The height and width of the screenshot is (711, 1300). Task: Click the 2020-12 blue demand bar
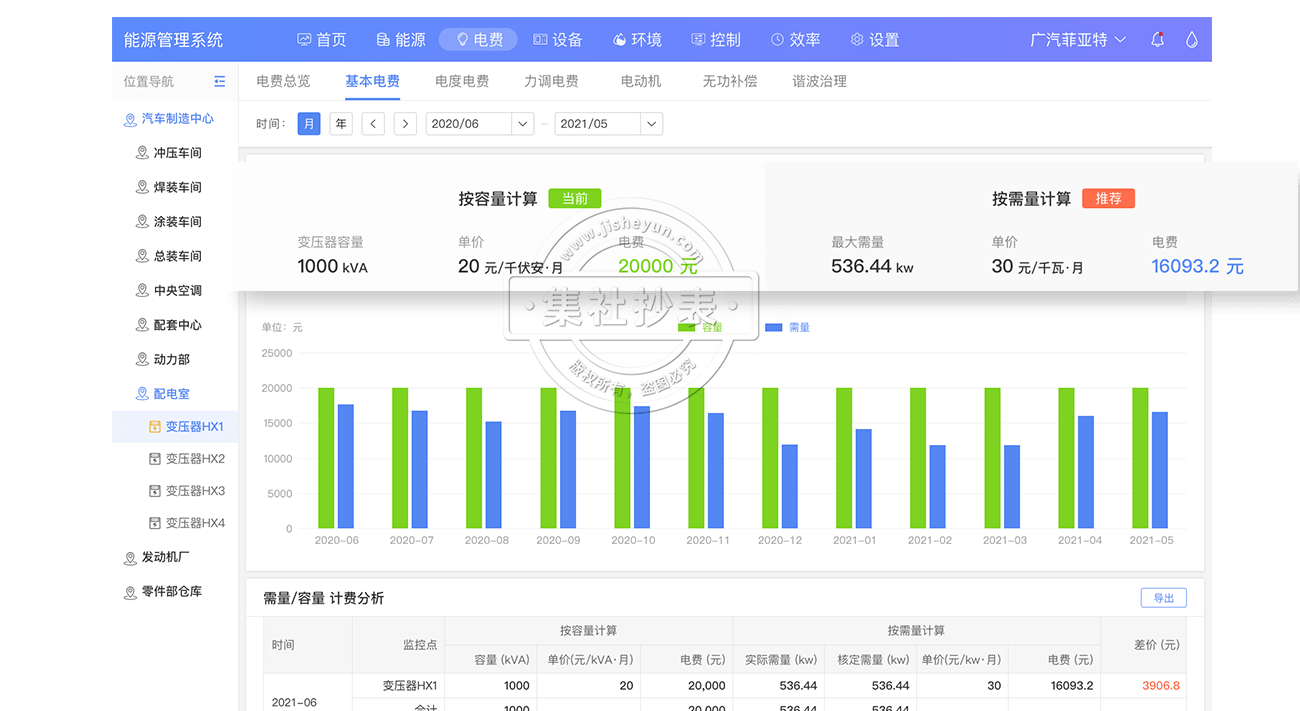tap(790, 486)
